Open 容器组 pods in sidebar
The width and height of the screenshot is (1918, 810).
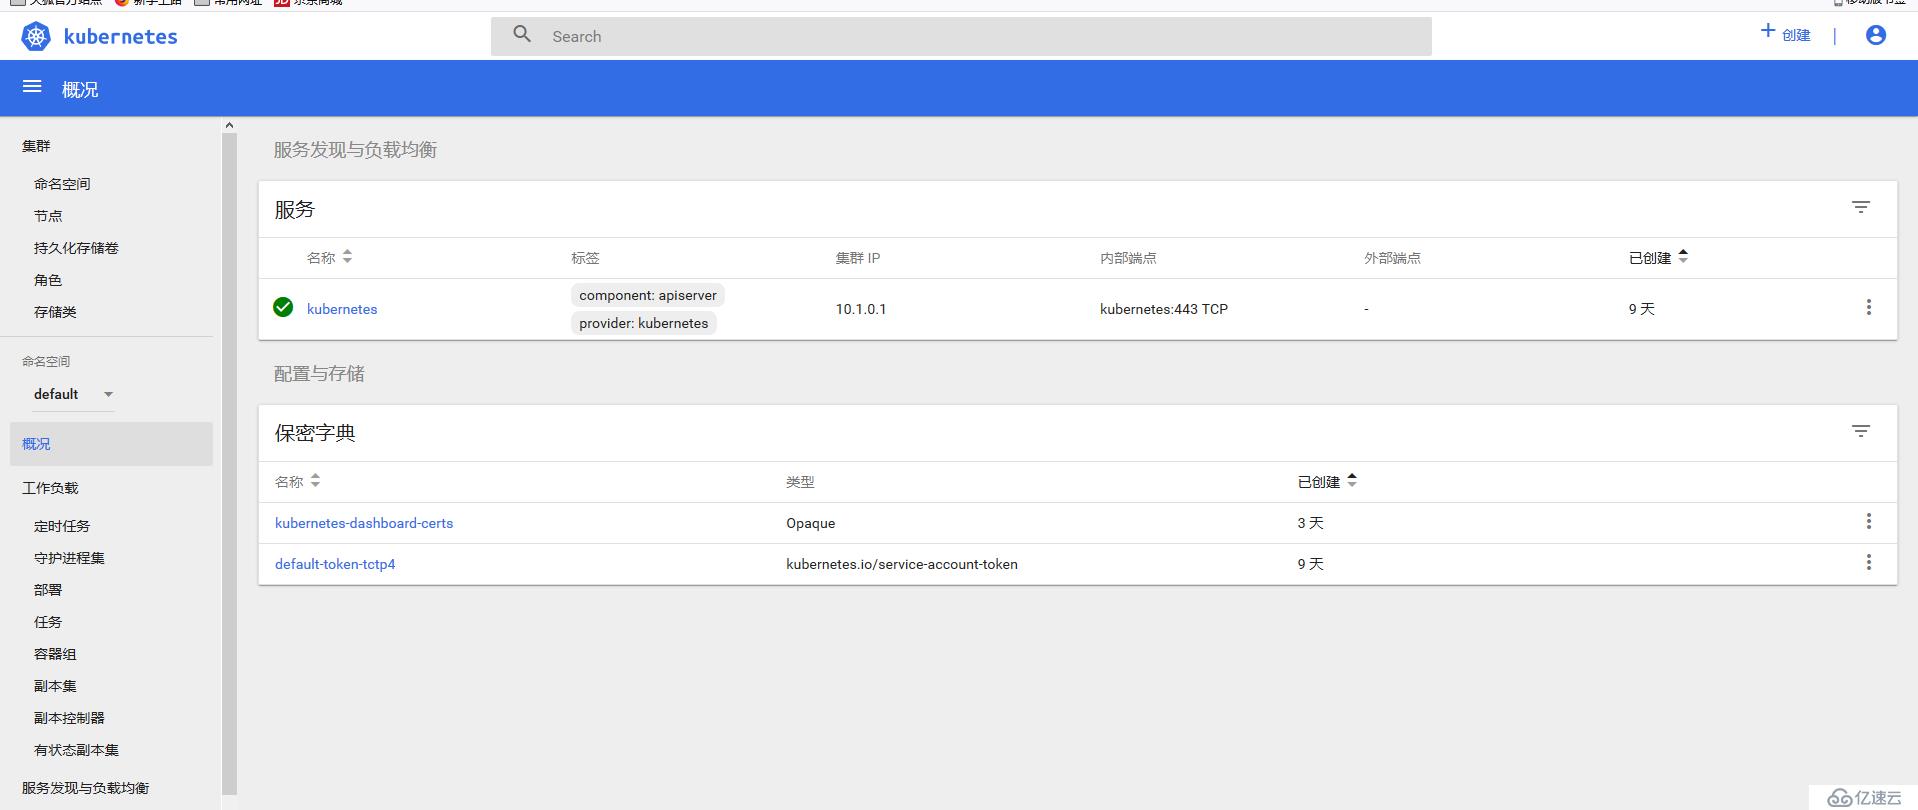point(55,654)
